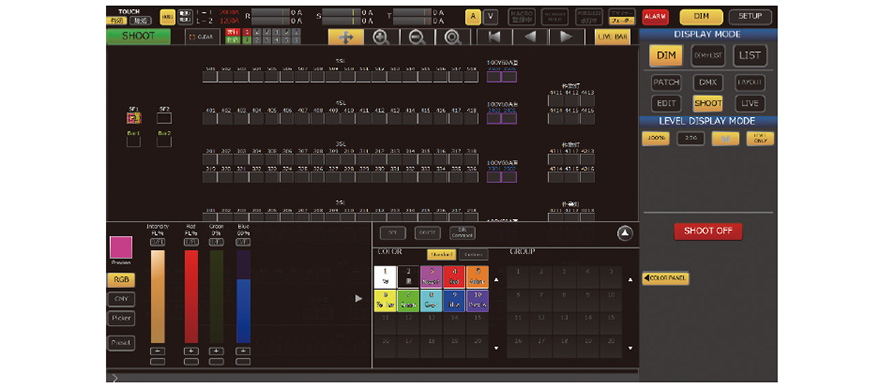Click the red SHOOT OFF button
Image resolution: width=880 pixels, height=388 pixels.
(708, 231)
